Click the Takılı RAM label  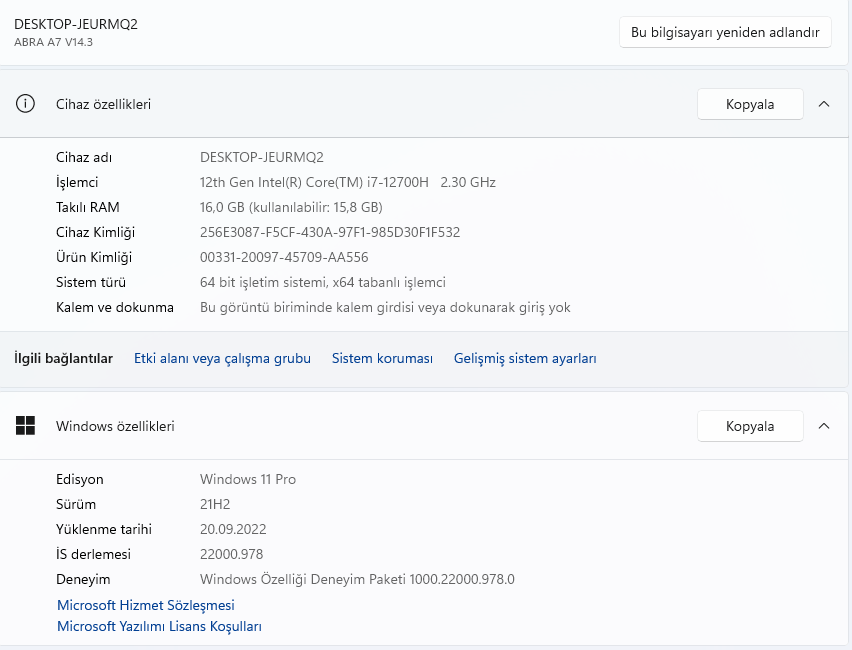87,207
